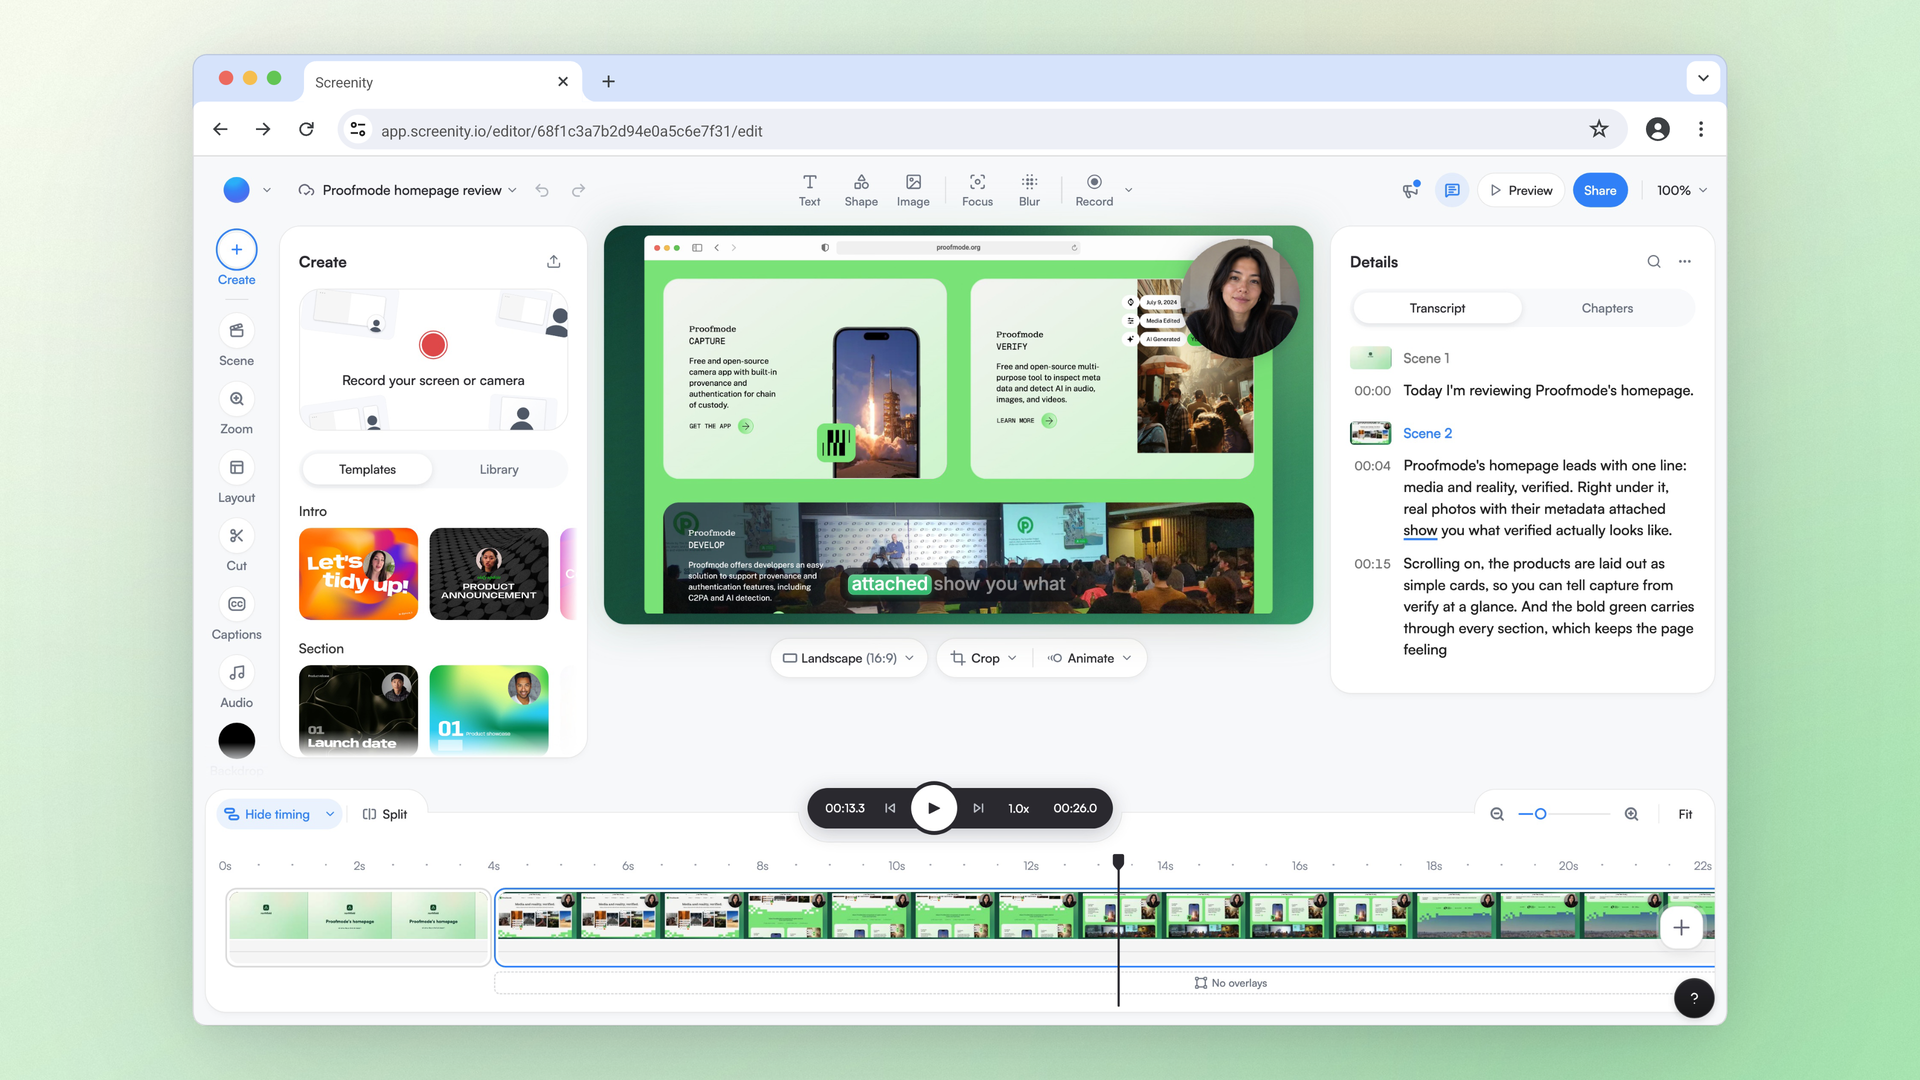Screen dimensions: 1920x1080
Task: Open the 100% zoom level dropdown
Action: (1682, 190)
